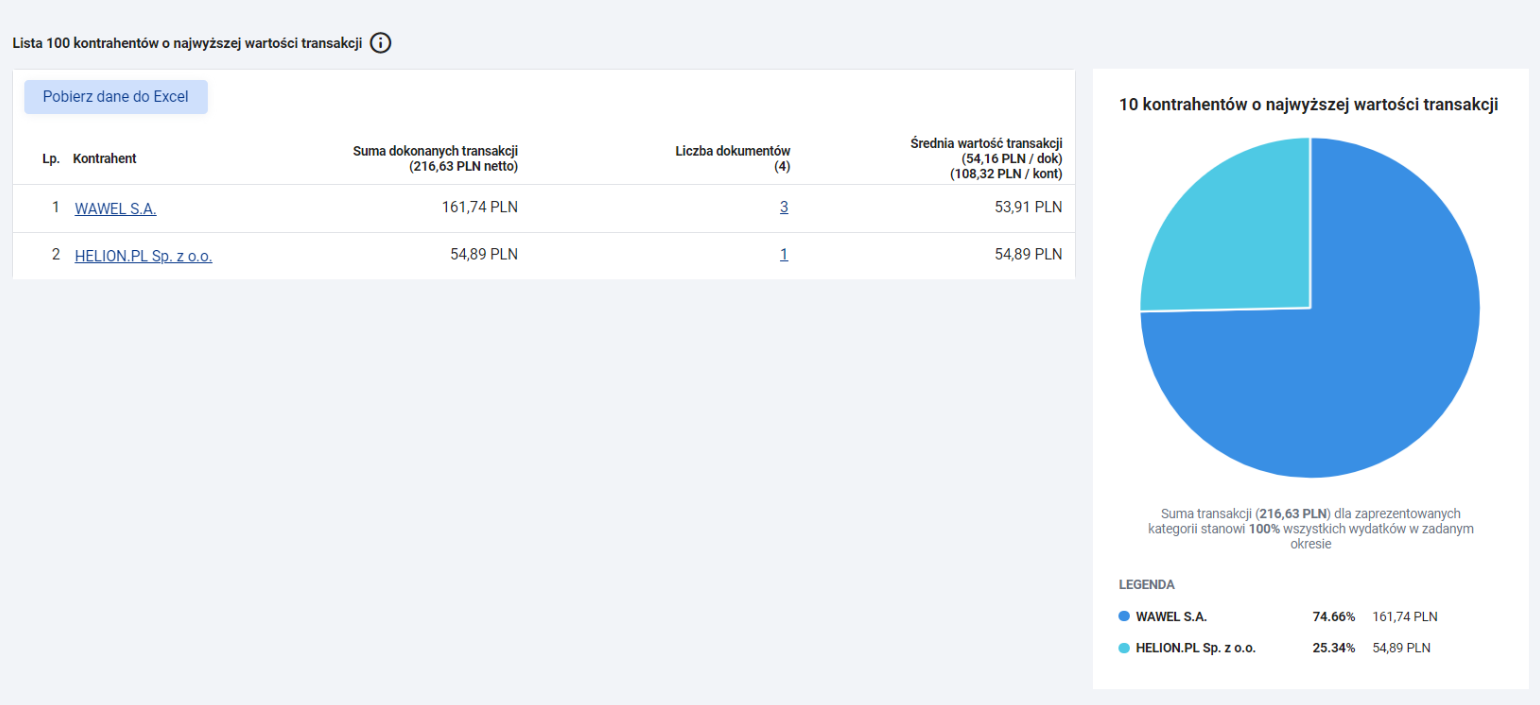Click the Kontrahent column header
Image resolution: width=1540 pixels, height=705 pixels.
(105, 158)
